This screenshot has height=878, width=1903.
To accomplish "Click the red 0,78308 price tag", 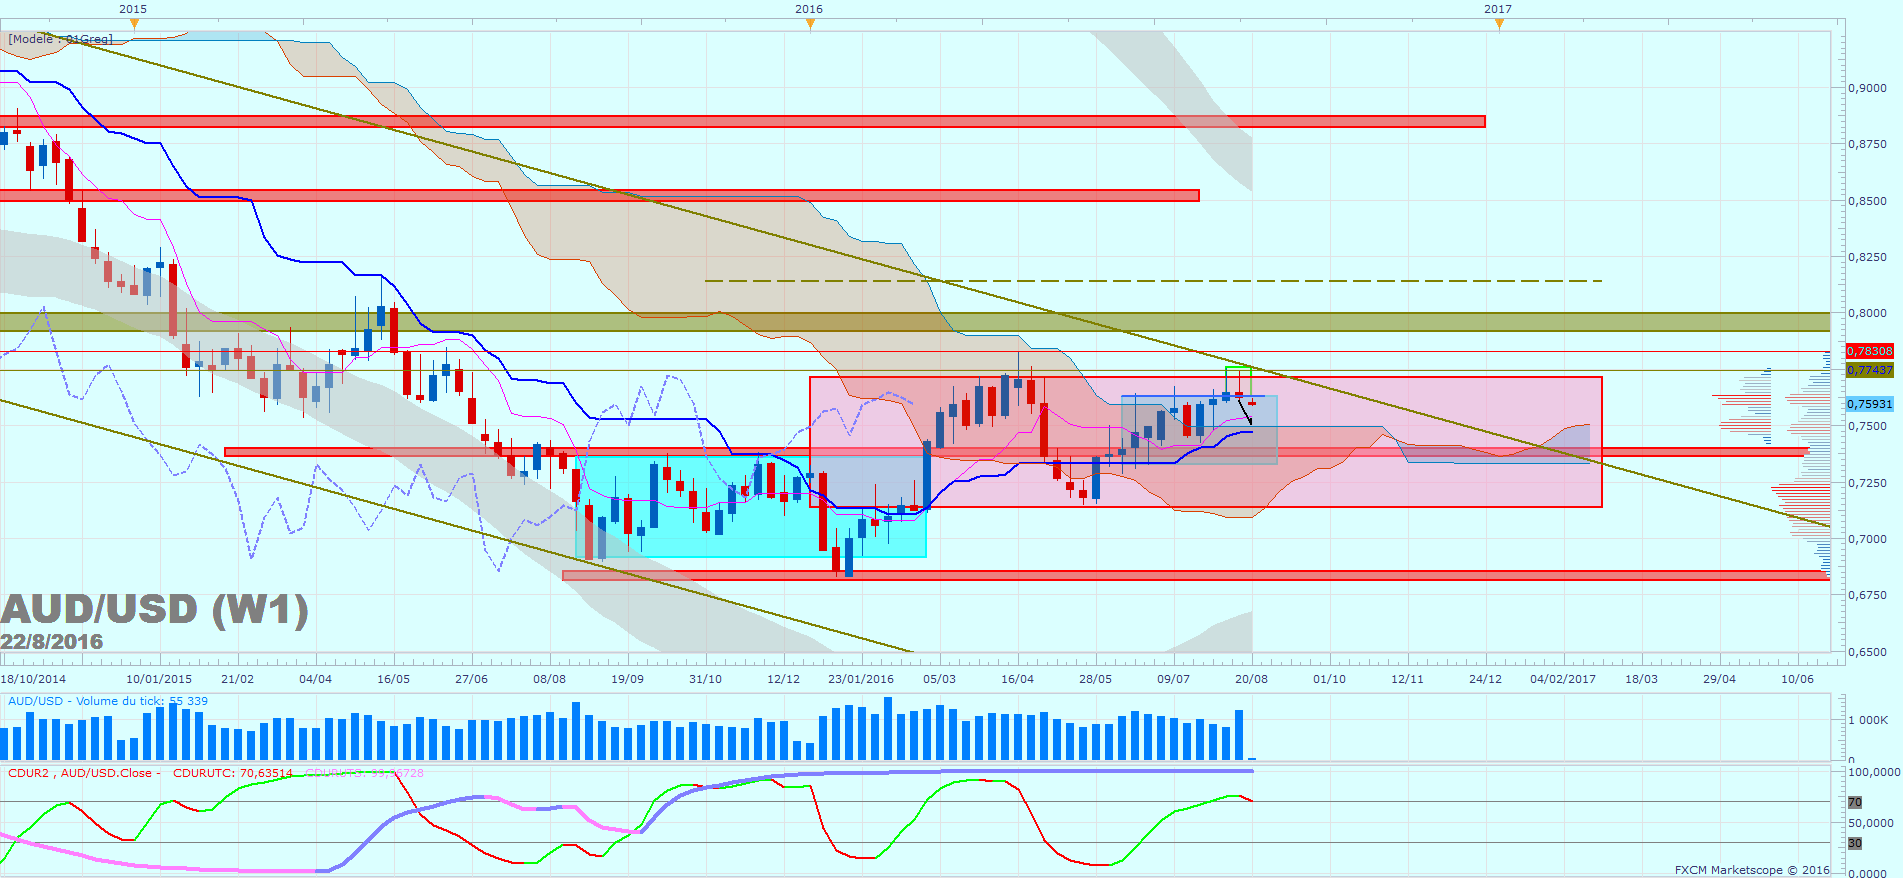I will pyautogui.click(x=1869, y=351).
